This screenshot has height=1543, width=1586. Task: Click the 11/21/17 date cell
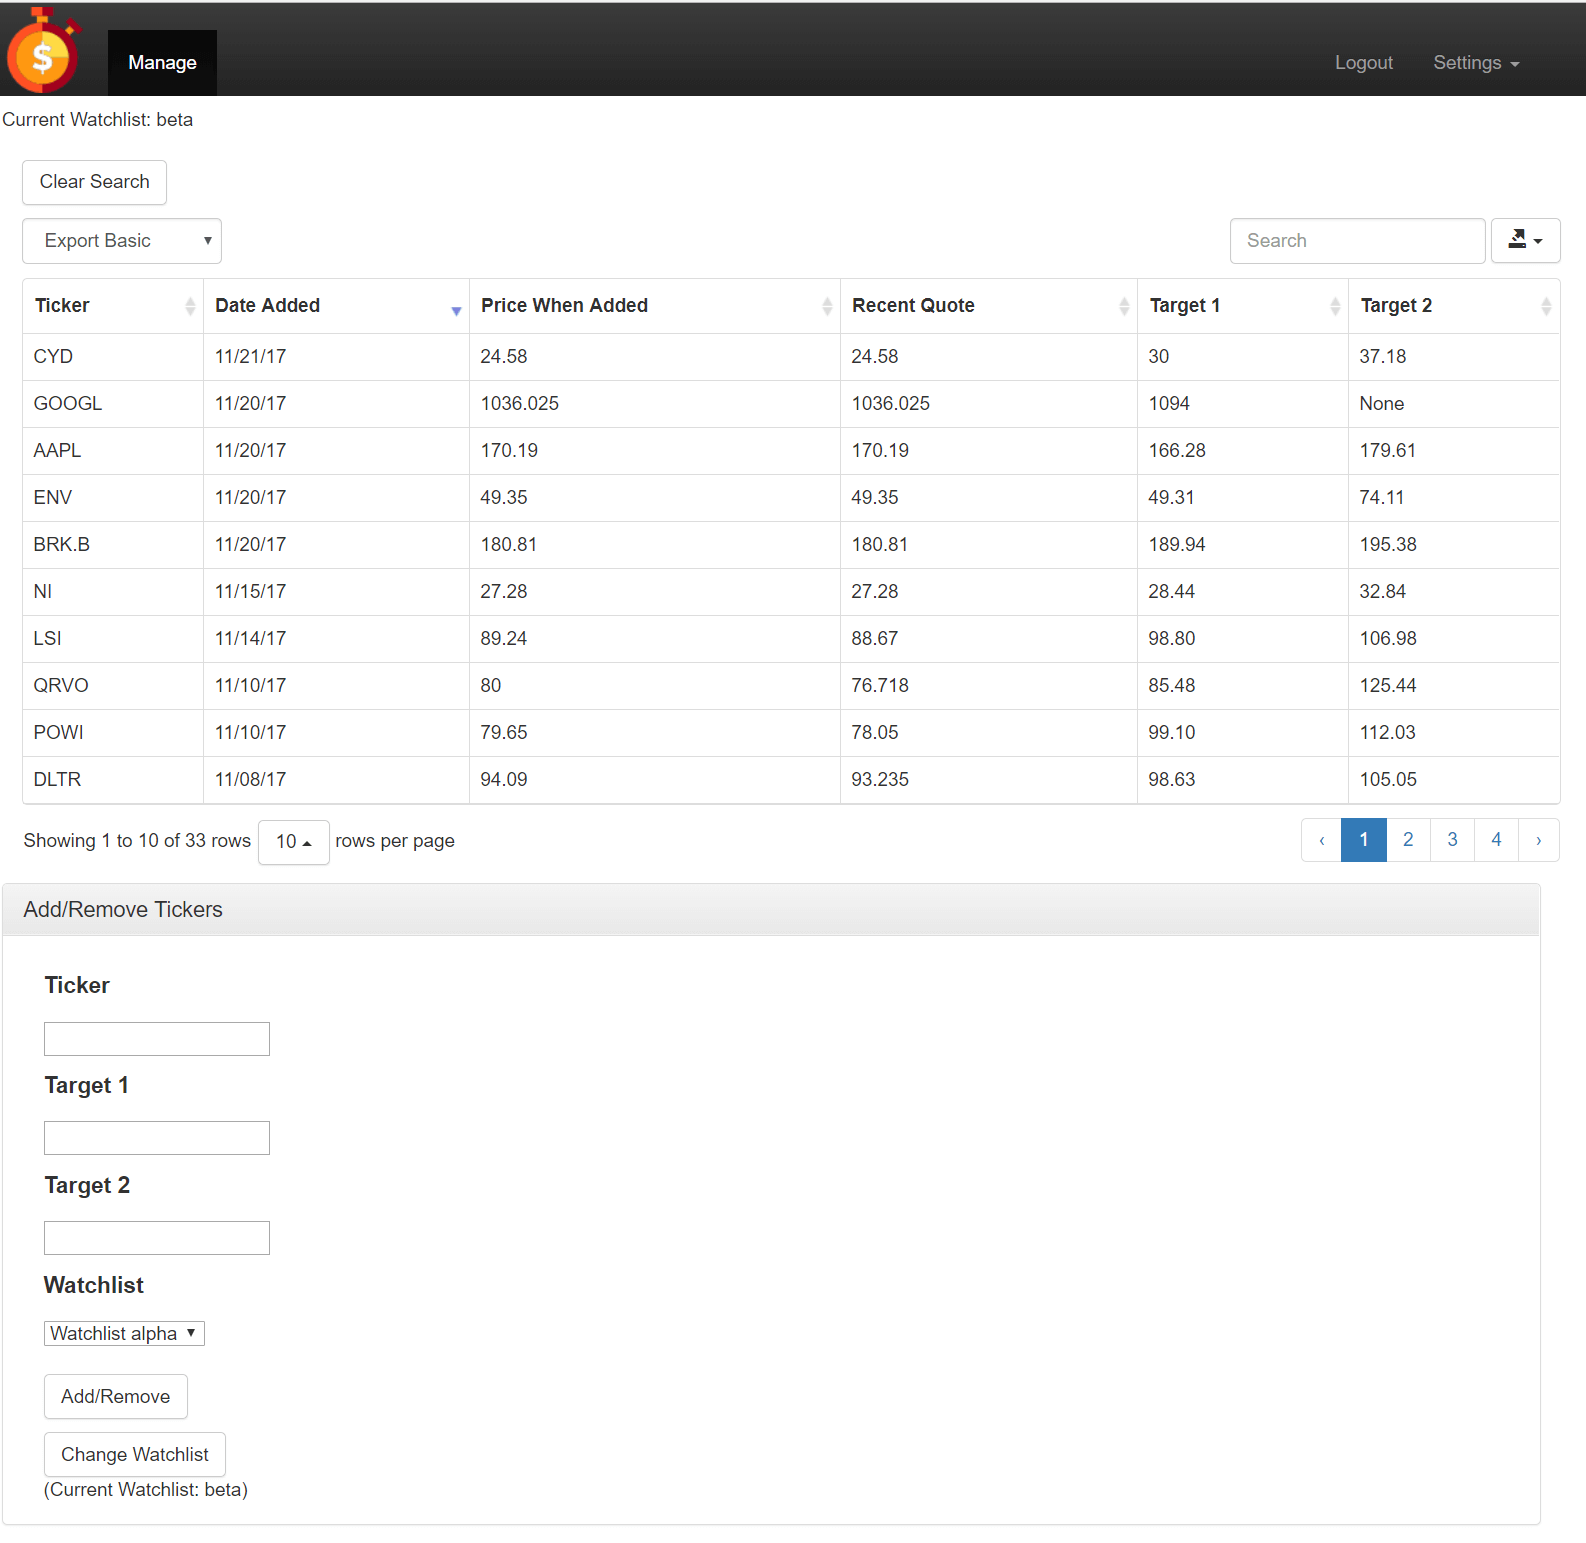tap(336, 357)
